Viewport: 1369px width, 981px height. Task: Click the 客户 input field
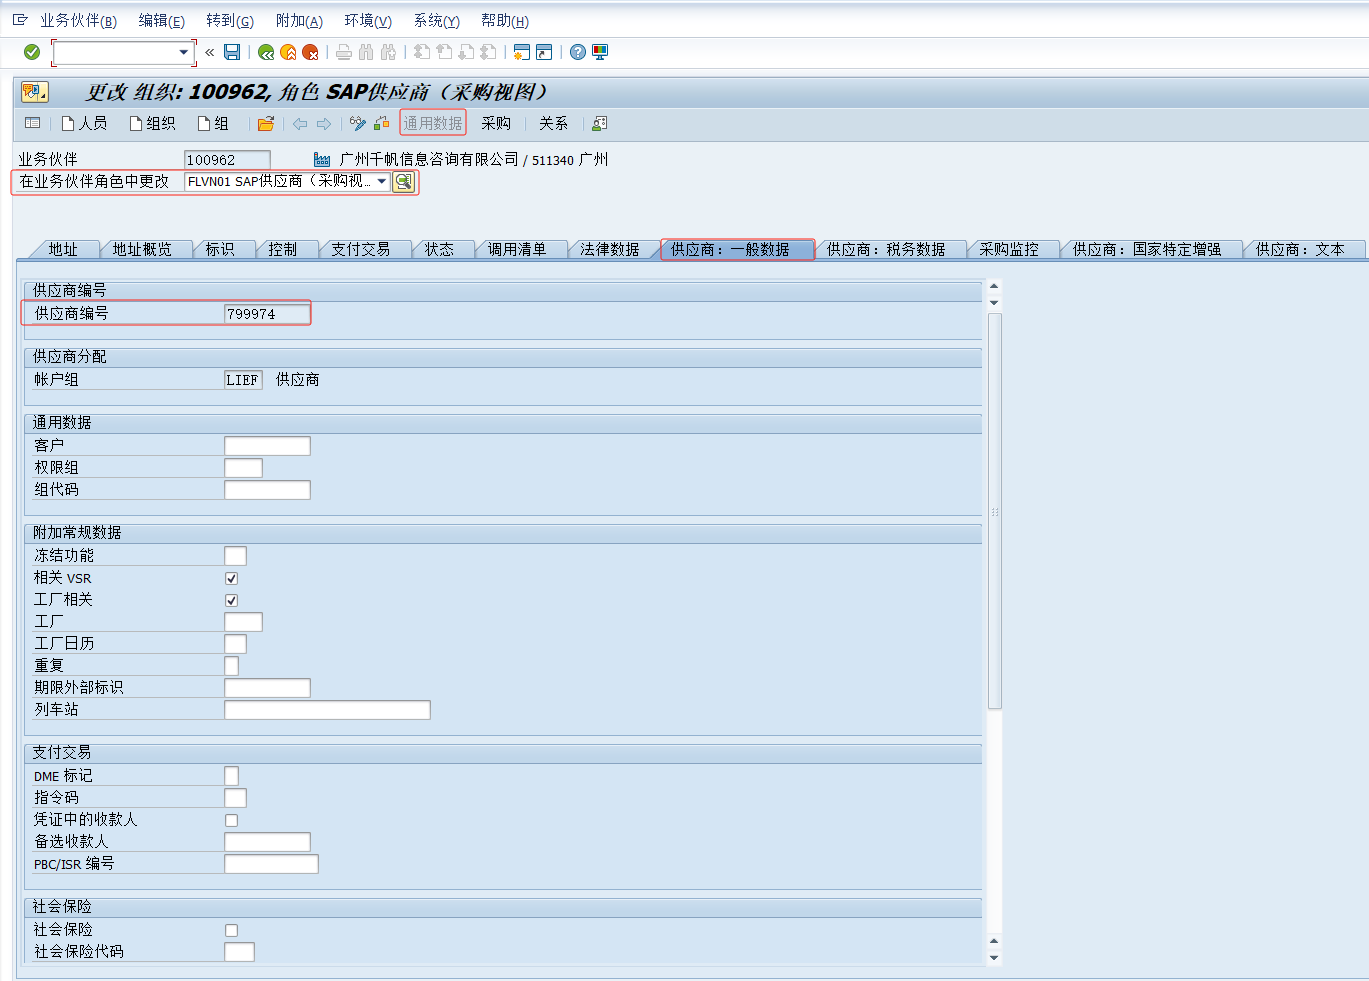267,446
